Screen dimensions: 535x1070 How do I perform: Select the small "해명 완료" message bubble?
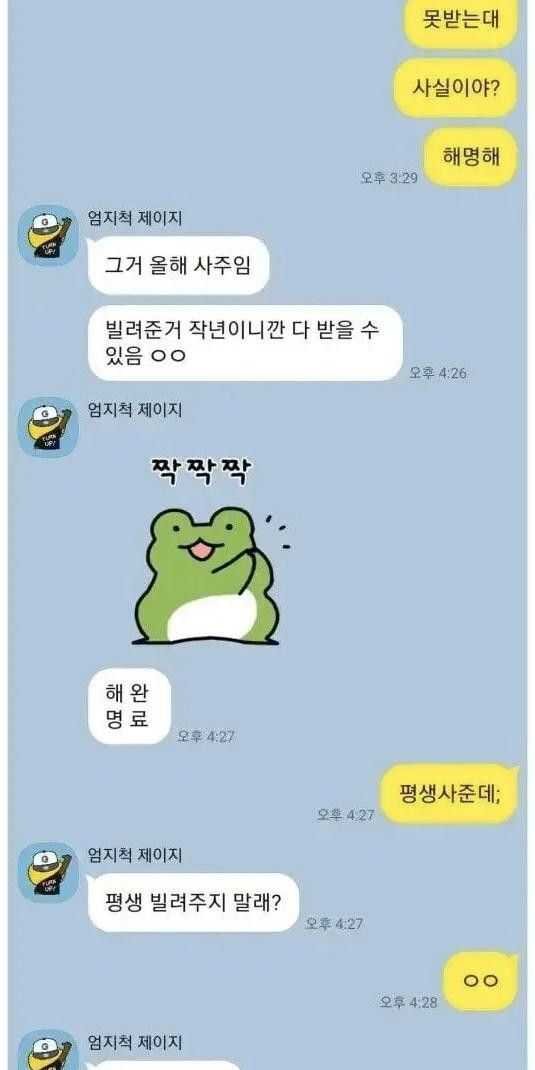[128, 706]
